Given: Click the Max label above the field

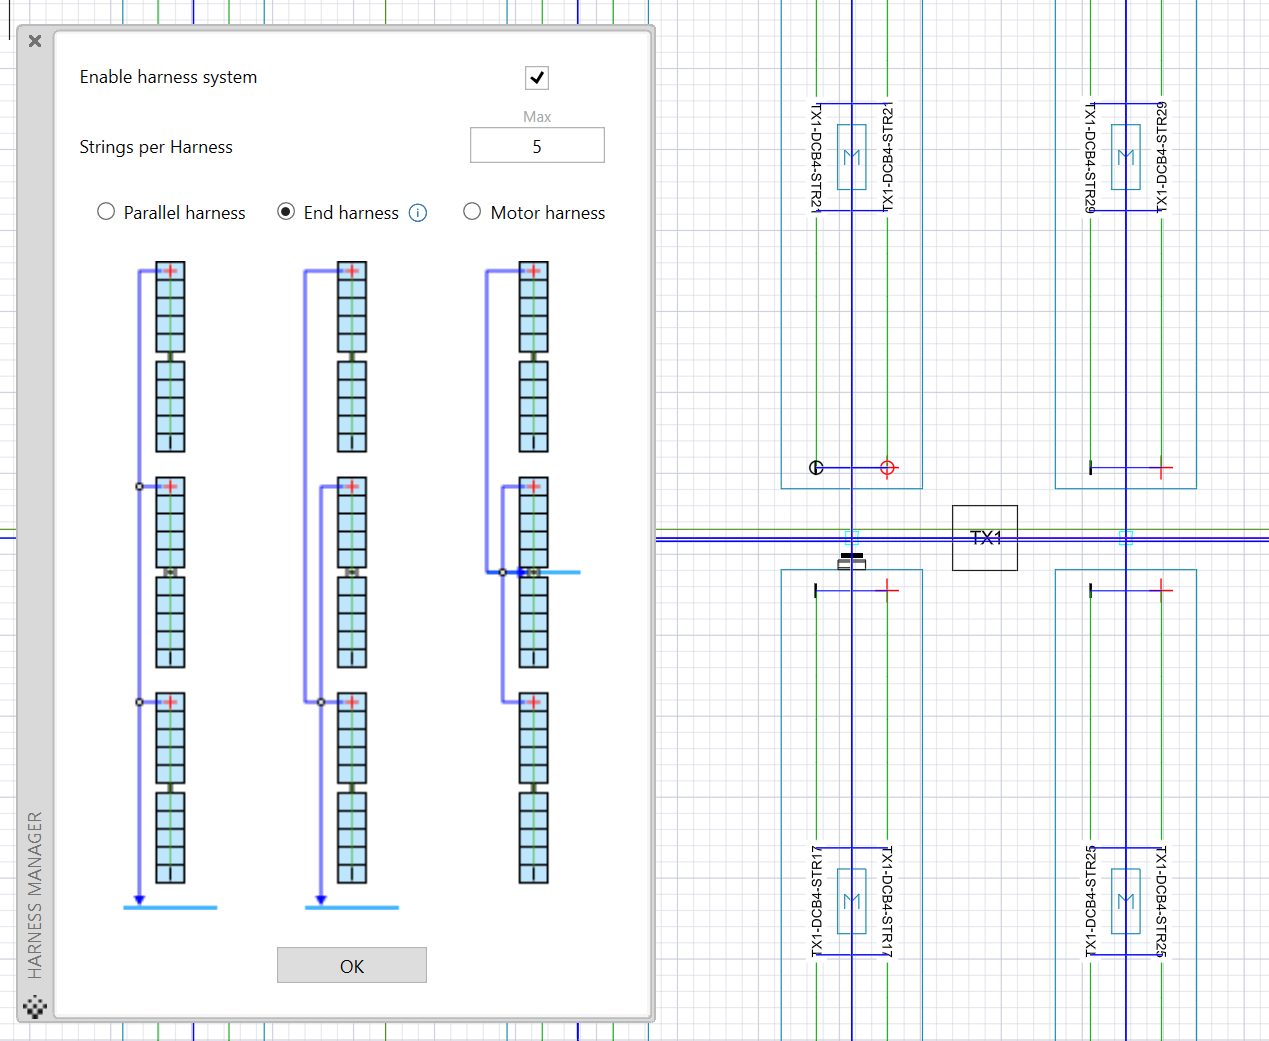Looking at the screenshot, I should pos(537,117).
